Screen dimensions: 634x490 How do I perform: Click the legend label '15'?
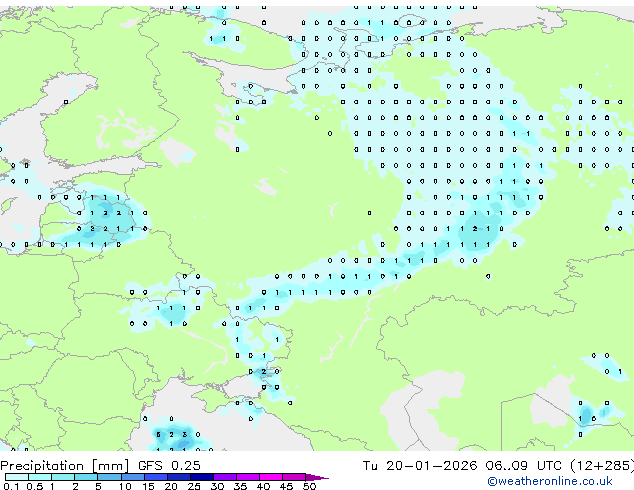pos(148,486)
